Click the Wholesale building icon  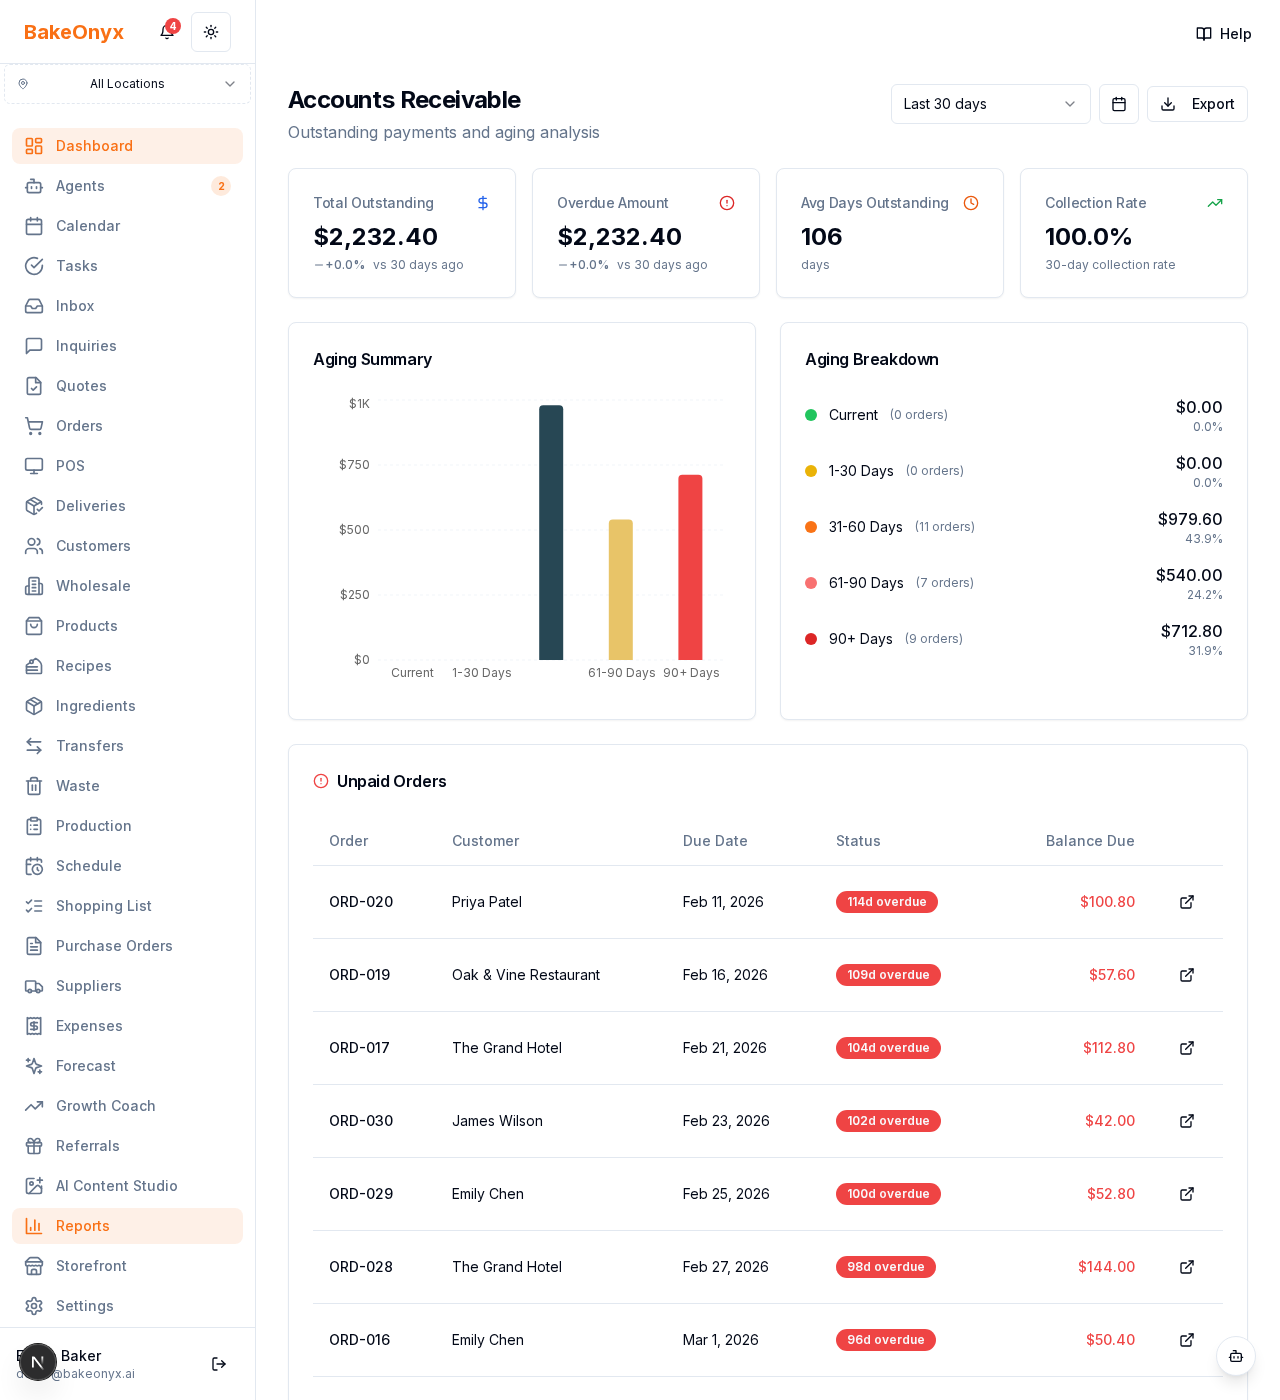(x=34, y=586)
